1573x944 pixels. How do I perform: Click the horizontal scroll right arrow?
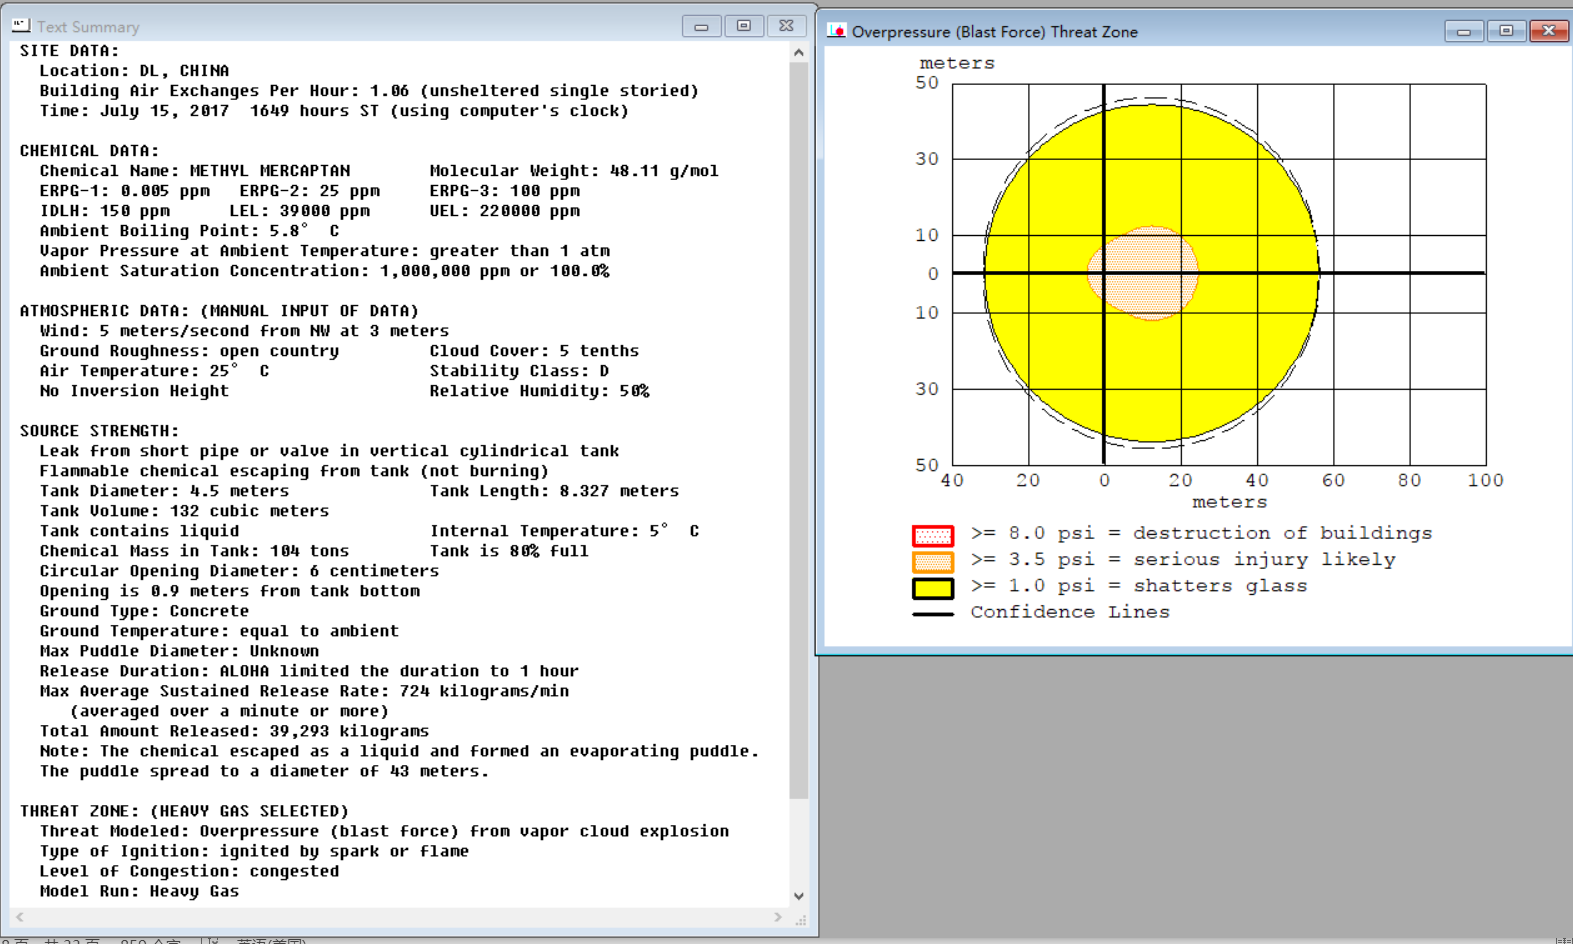coord(778,917)
